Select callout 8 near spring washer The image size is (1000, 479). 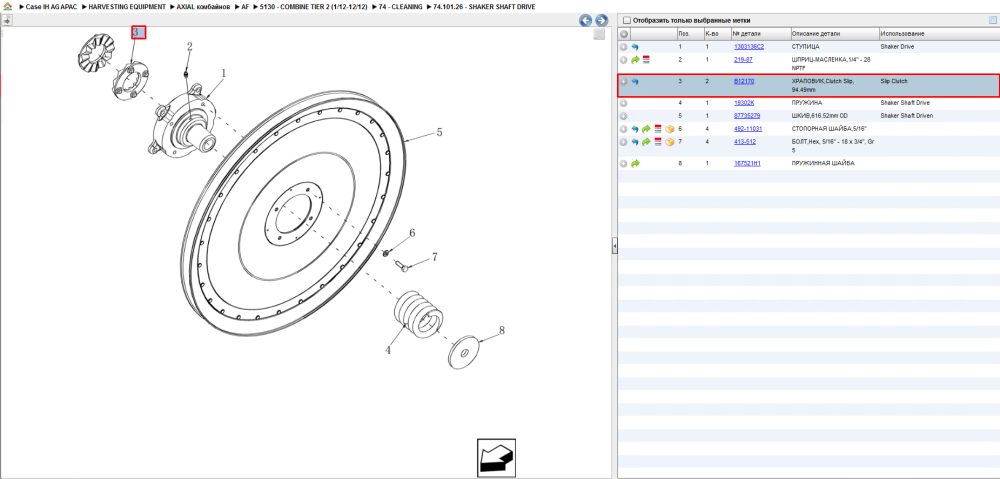tap(502, 330)
